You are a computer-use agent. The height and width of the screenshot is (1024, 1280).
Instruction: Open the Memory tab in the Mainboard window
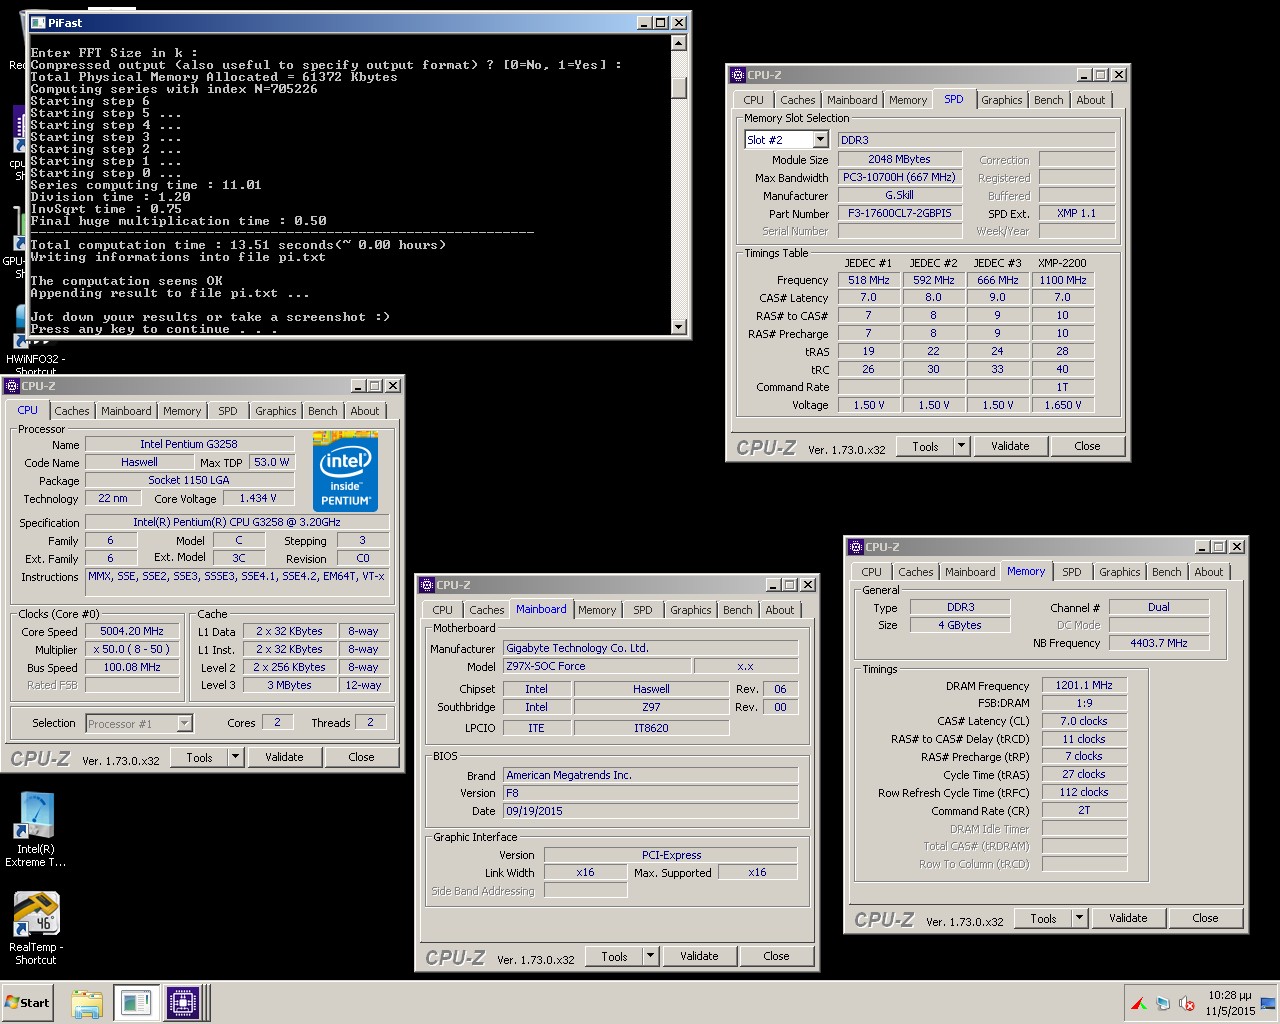click(x=597, y=610)
